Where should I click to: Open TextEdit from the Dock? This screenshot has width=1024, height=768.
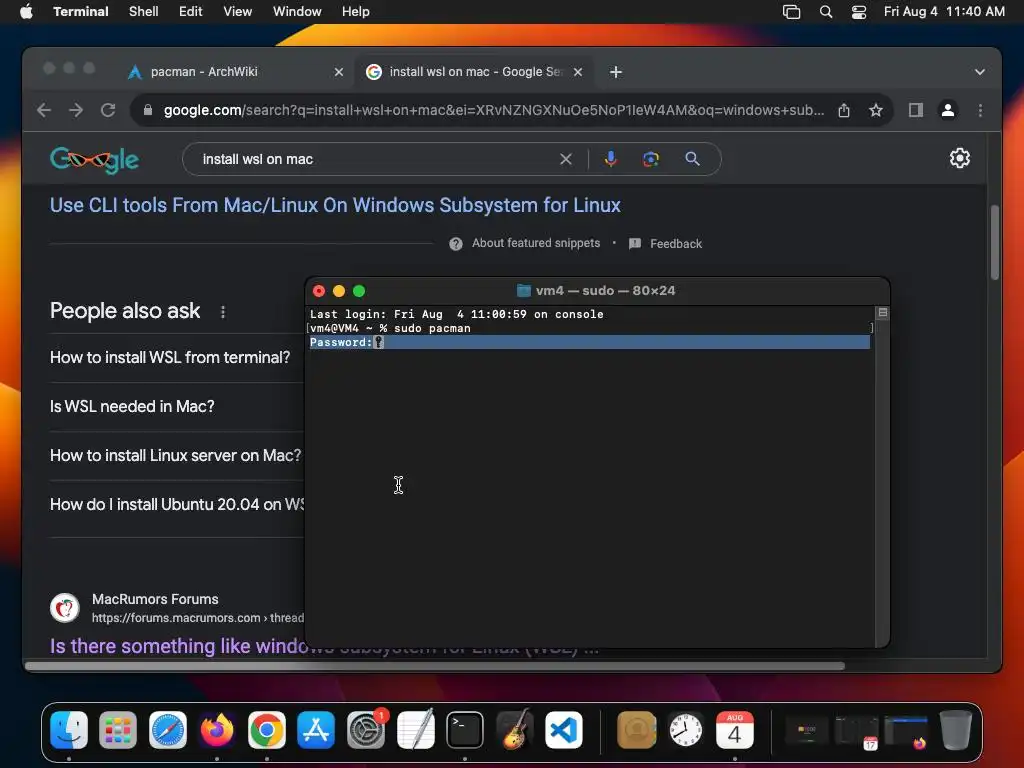coord(415,730)
